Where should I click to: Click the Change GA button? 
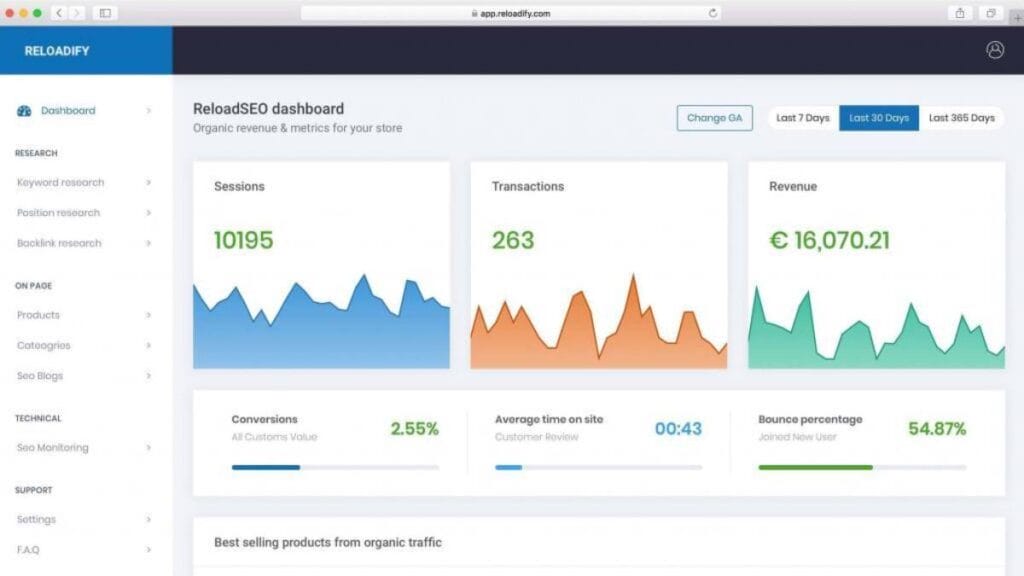click(714, 118)
